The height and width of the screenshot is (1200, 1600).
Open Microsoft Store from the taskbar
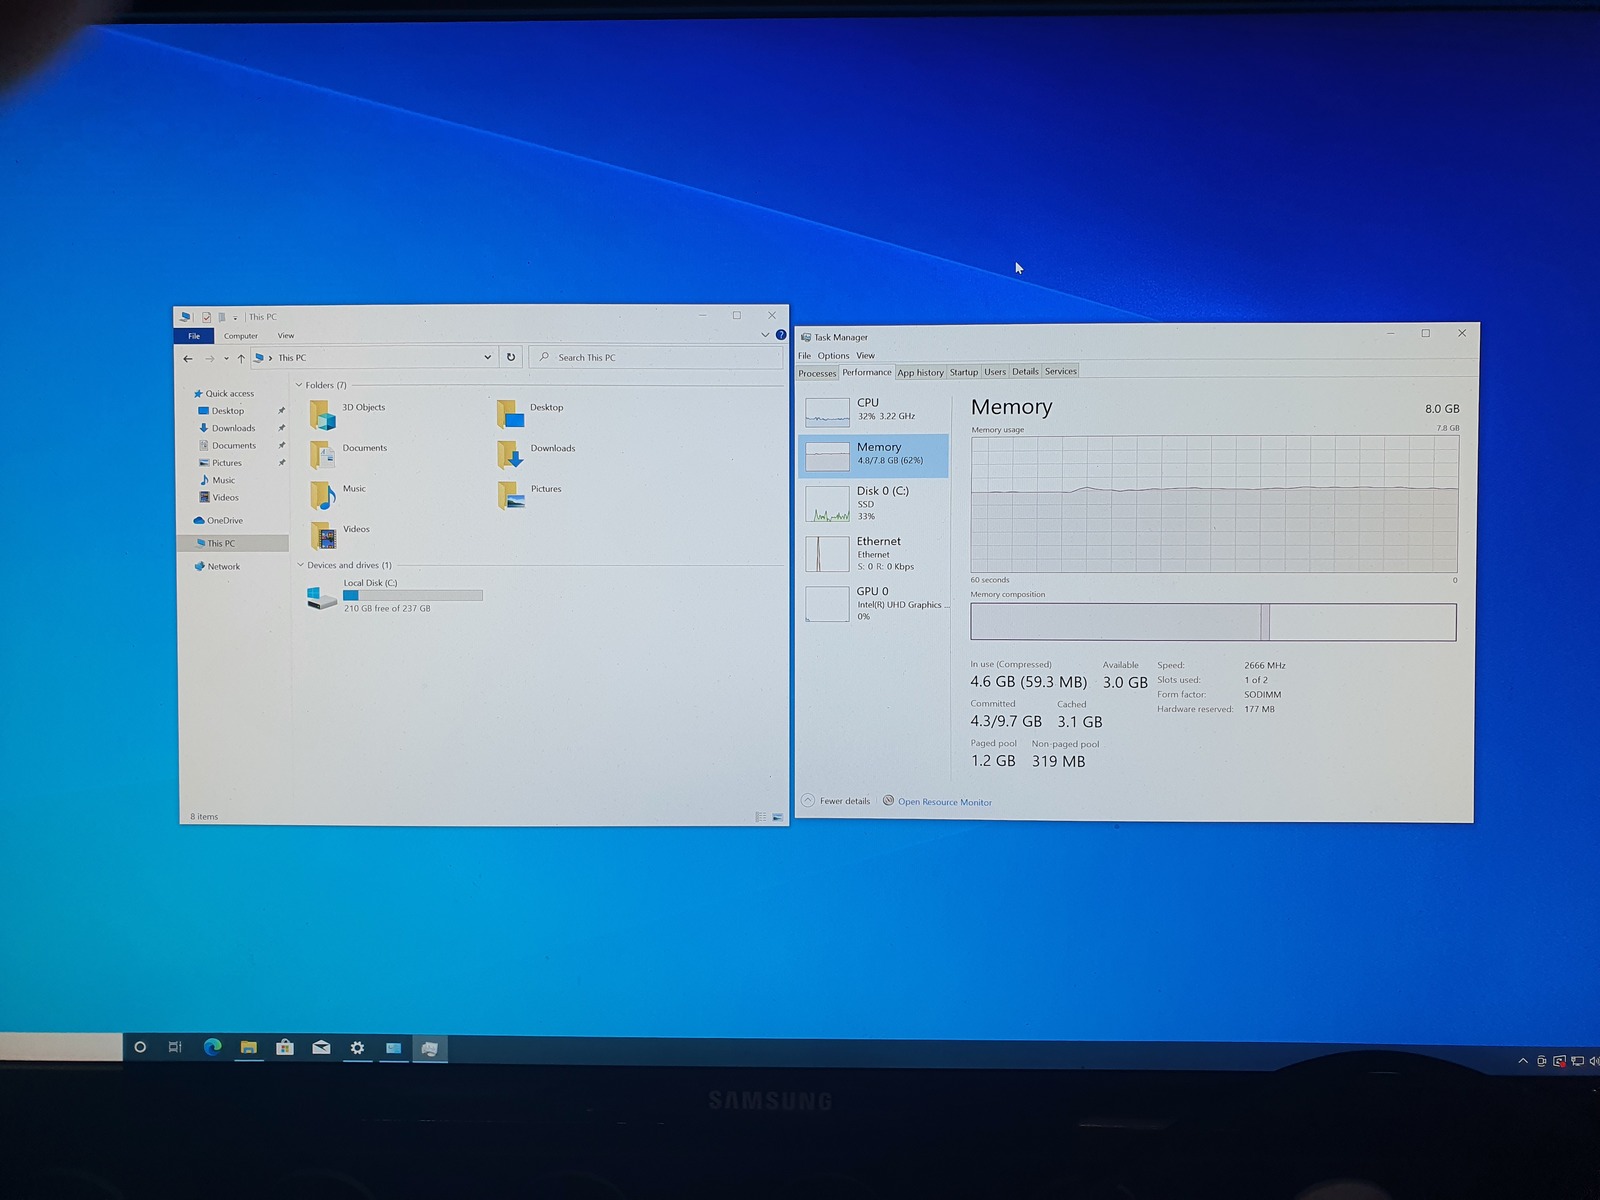point(285,1047)
